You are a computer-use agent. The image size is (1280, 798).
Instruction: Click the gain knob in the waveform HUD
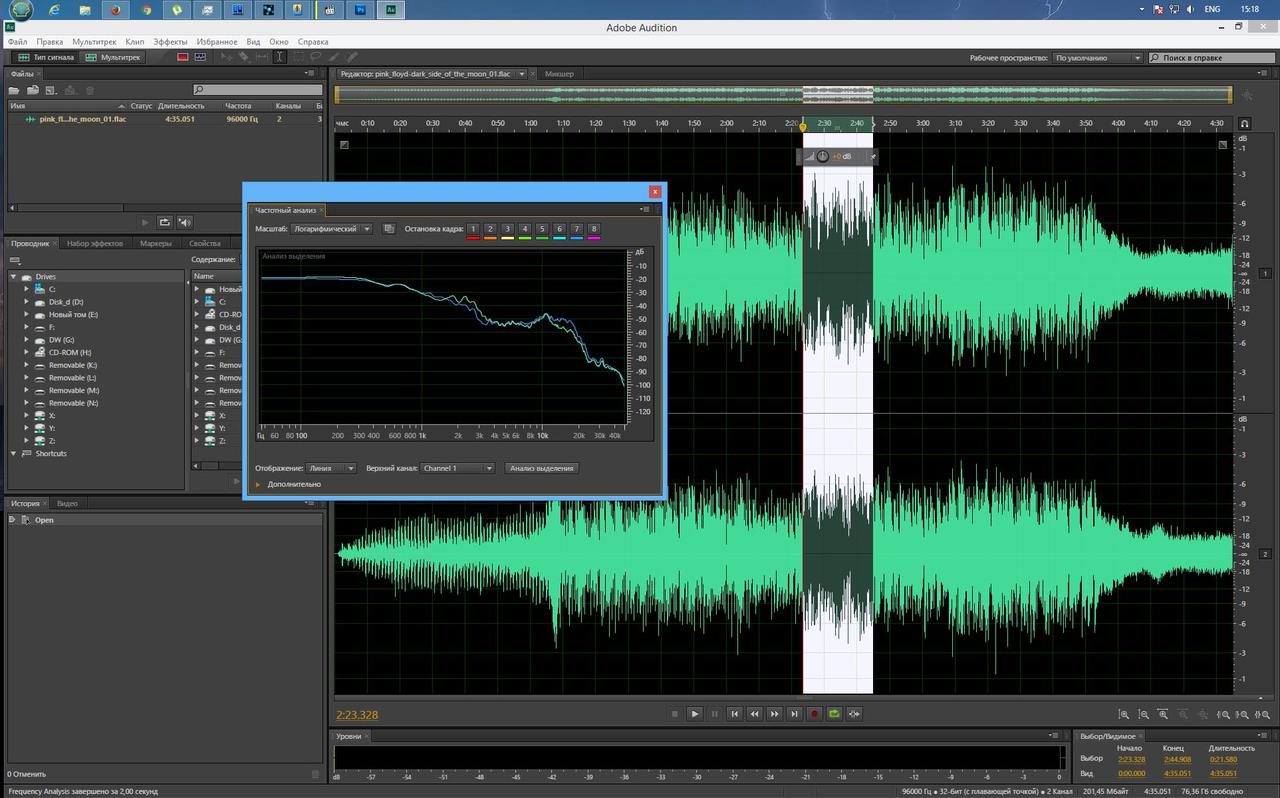823,156
